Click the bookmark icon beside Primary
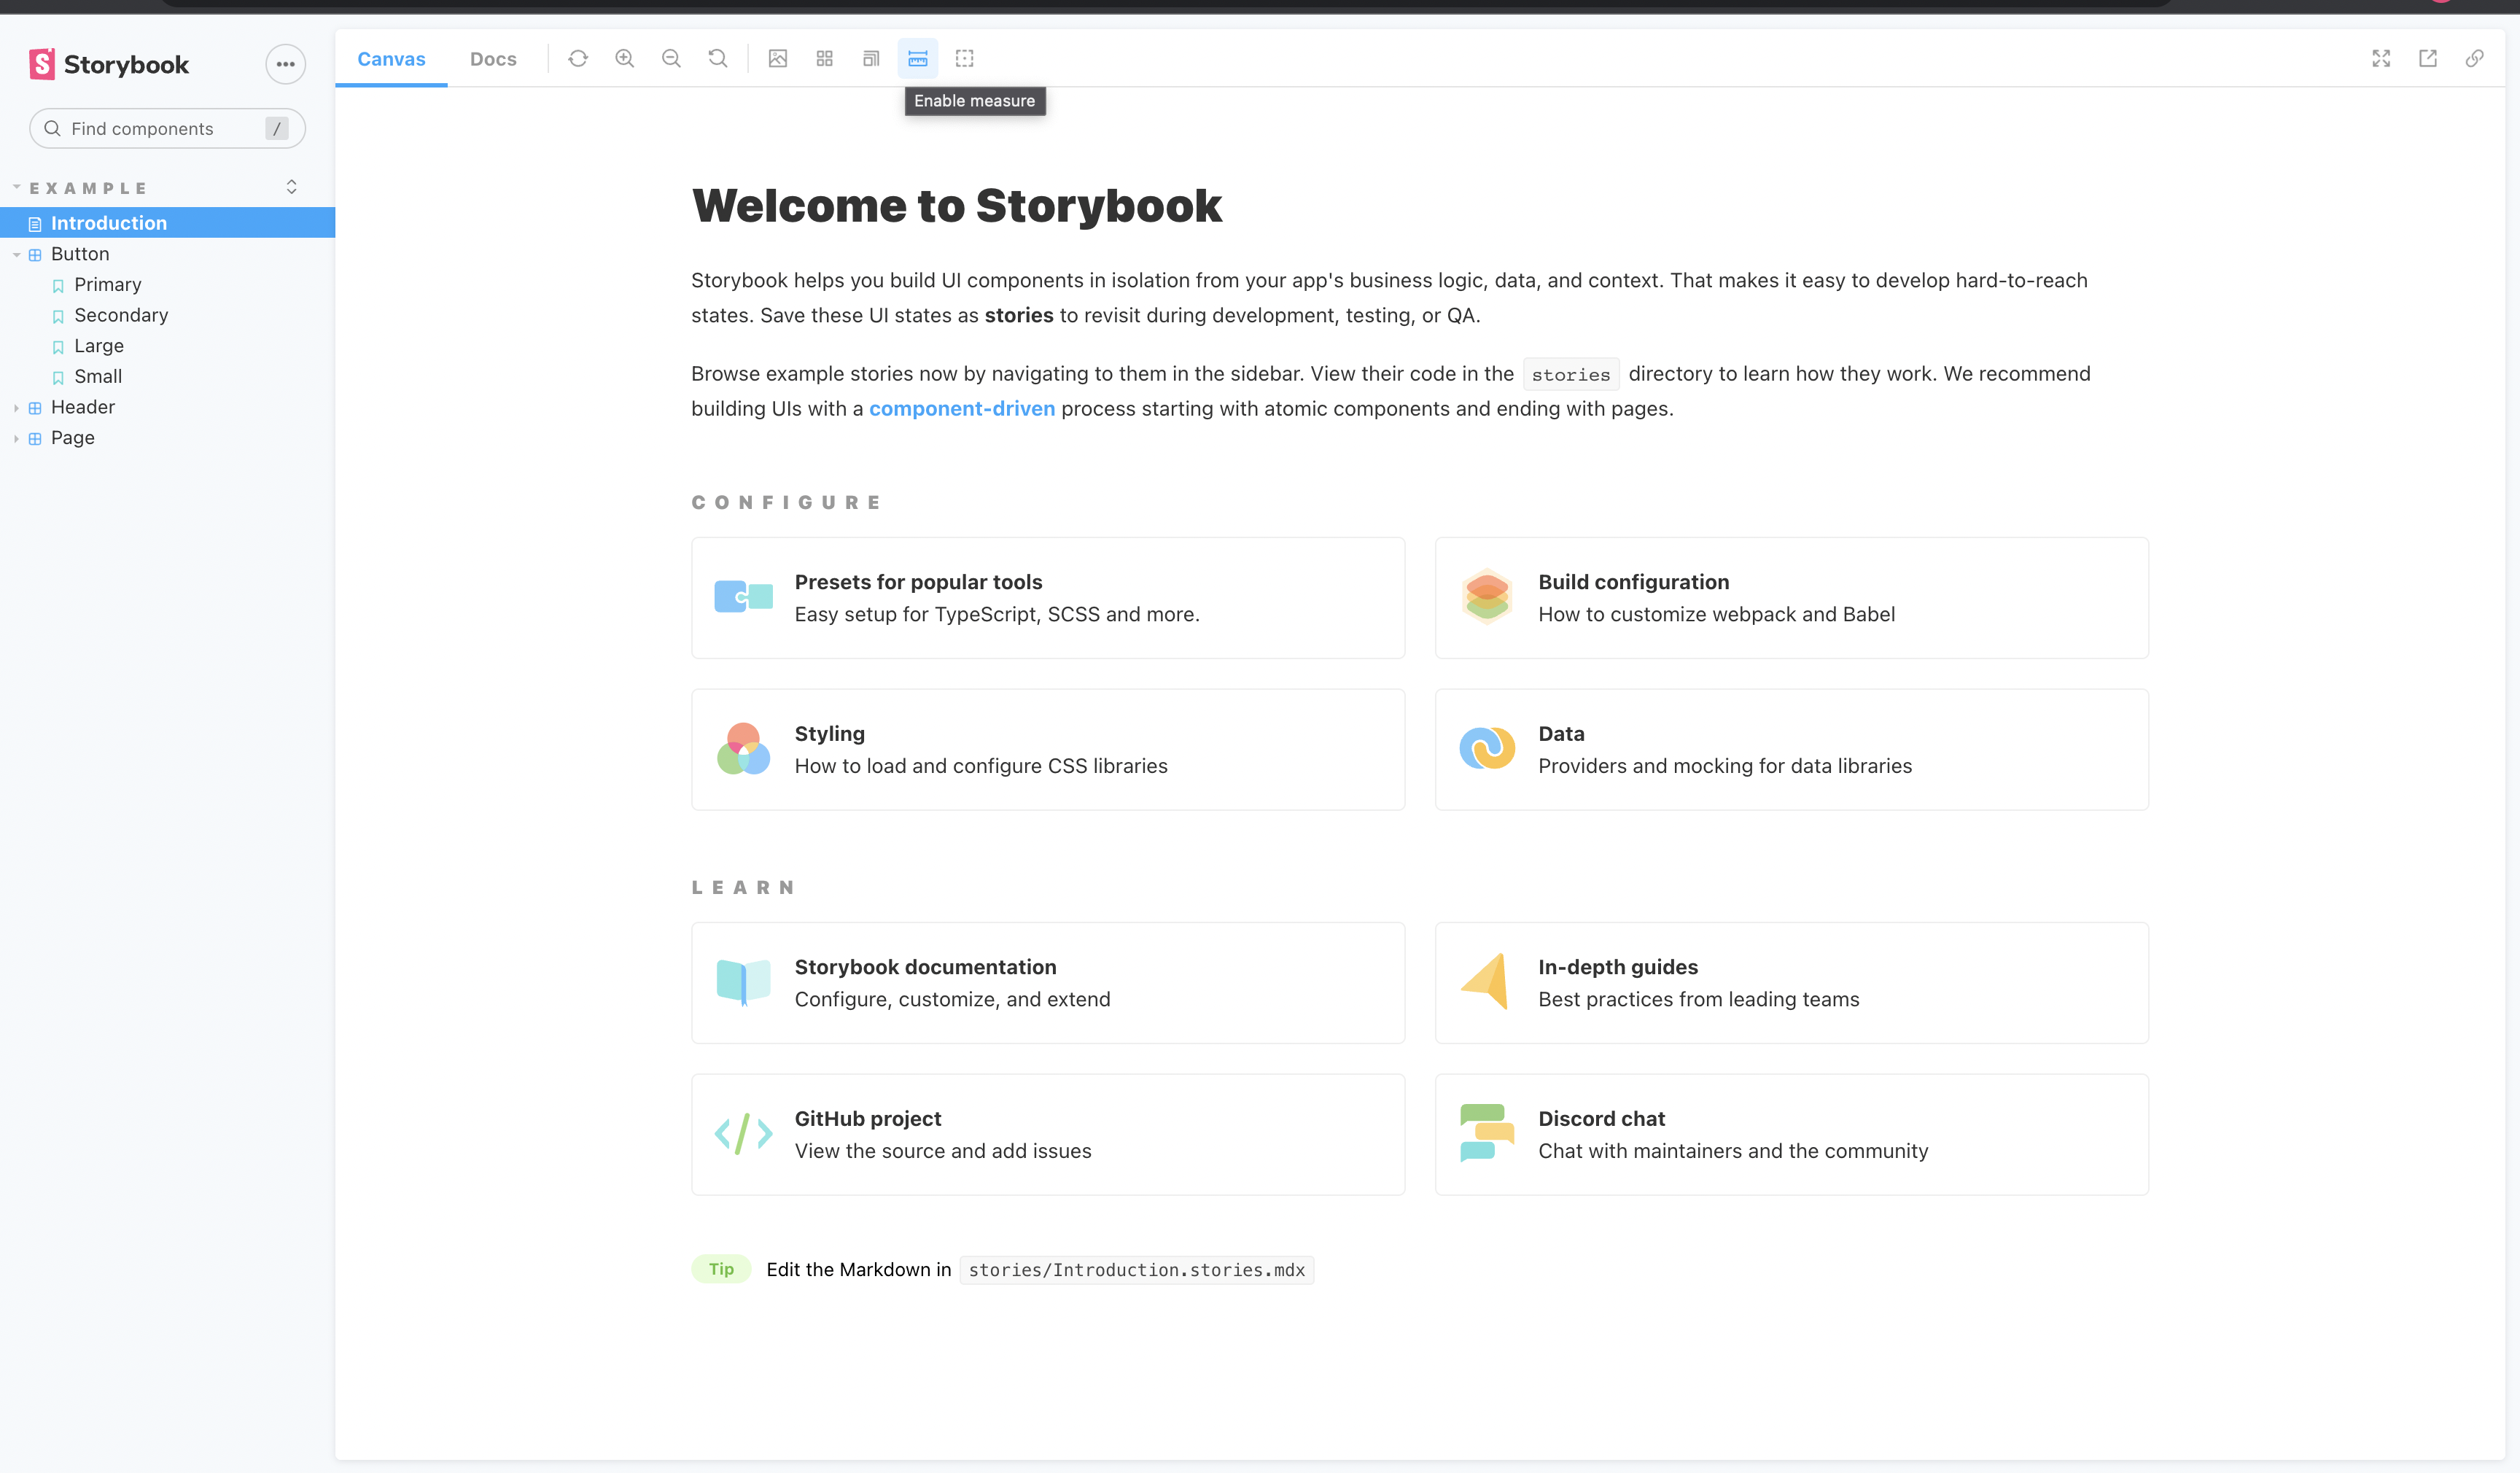2520x1473 pixels. click(58, 286)
